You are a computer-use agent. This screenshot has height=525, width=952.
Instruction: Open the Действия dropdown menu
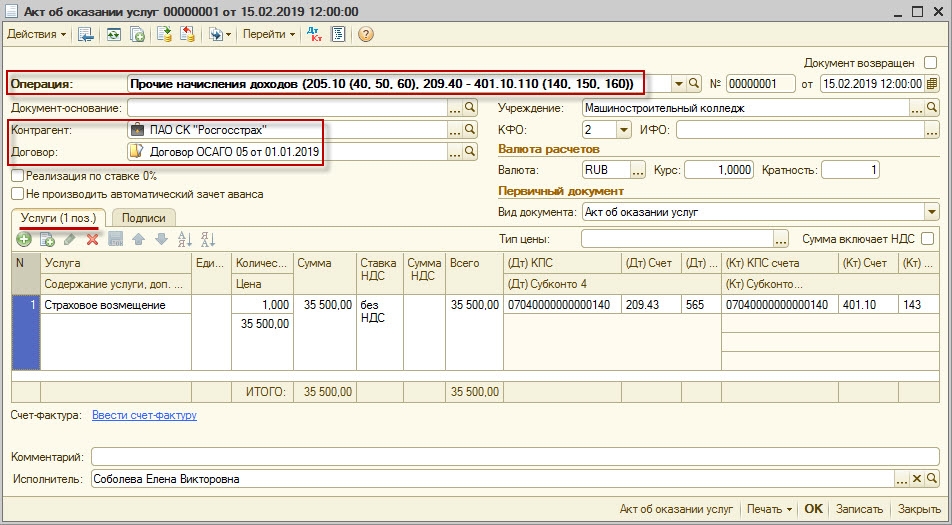pyautogui.click(x=36, y=35)
